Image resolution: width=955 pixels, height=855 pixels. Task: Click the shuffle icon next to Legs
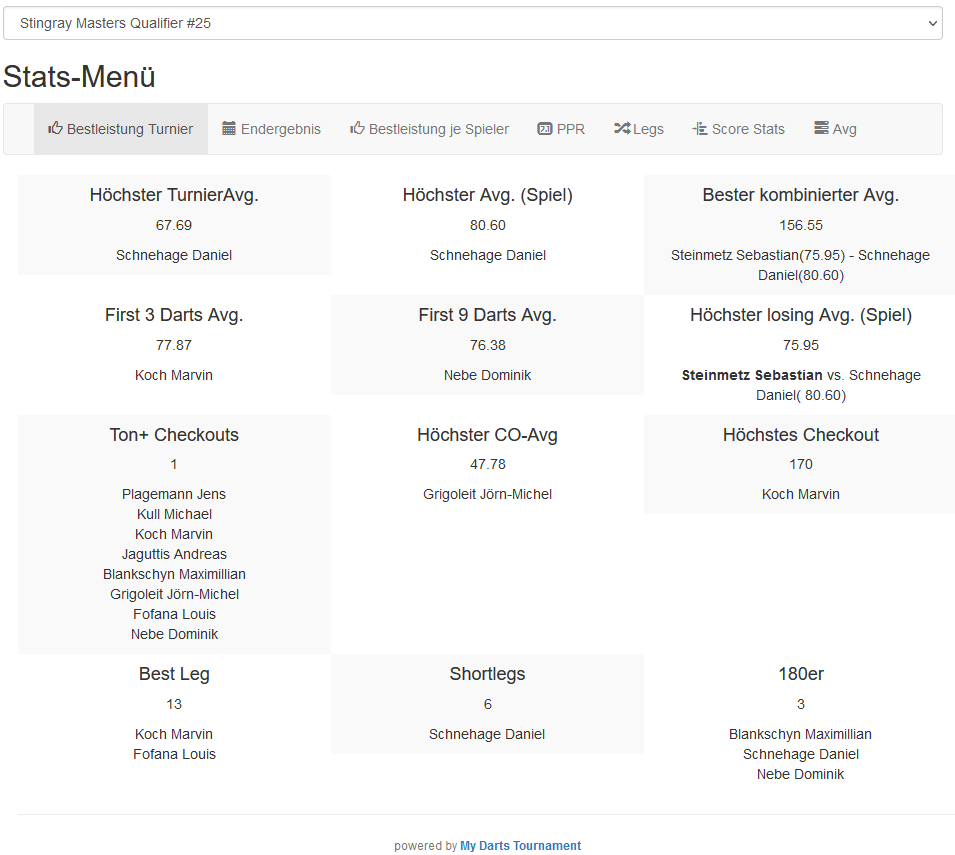click(622, 129)
